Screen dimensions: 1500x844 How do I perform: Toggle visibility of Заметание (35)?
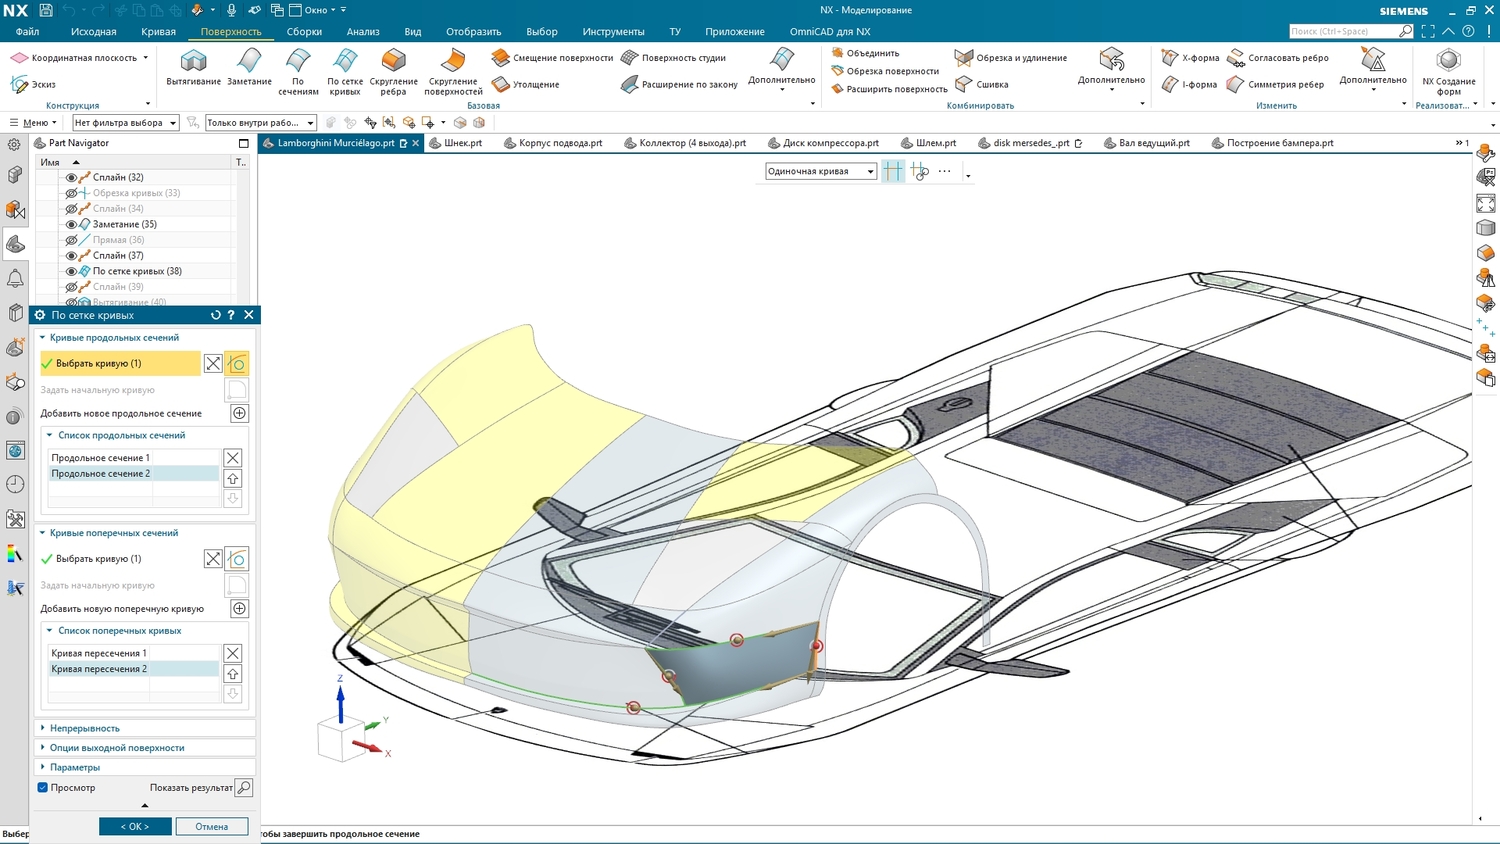pyautogui.click(x=71, y=224)
